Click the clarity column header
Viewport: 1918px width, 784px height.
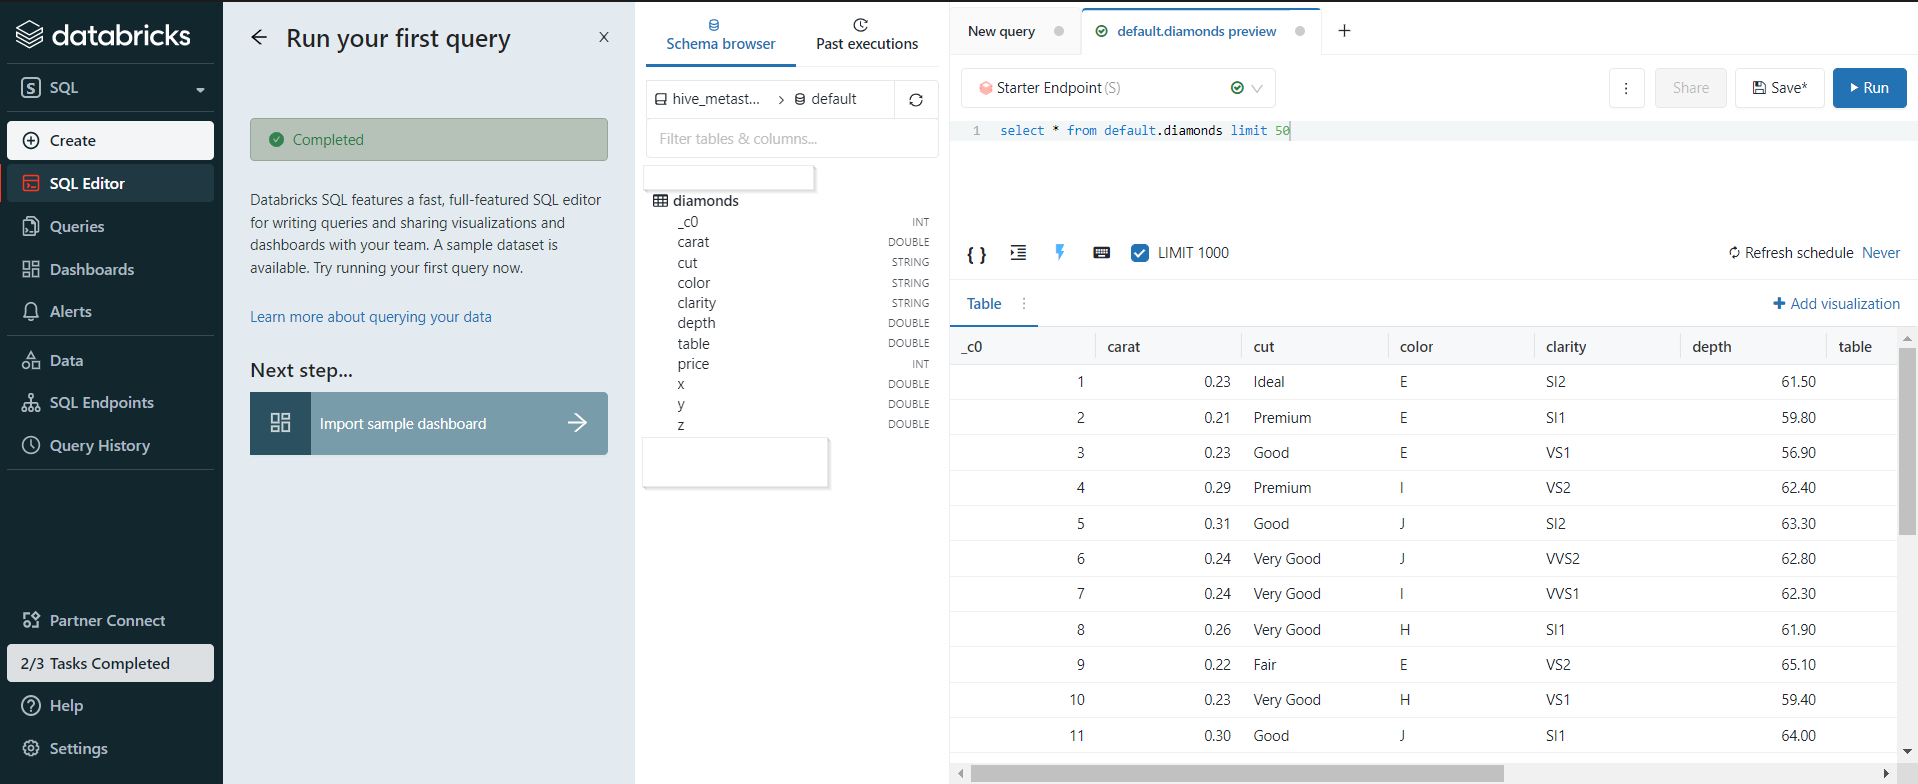tap(1606, 347)
